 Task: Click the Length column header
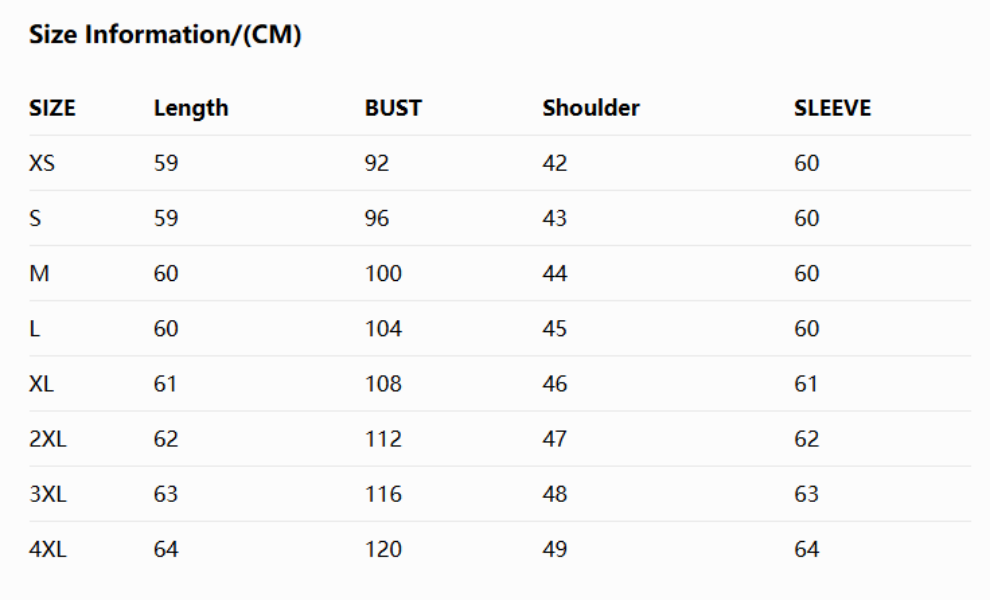pos(191,108)
